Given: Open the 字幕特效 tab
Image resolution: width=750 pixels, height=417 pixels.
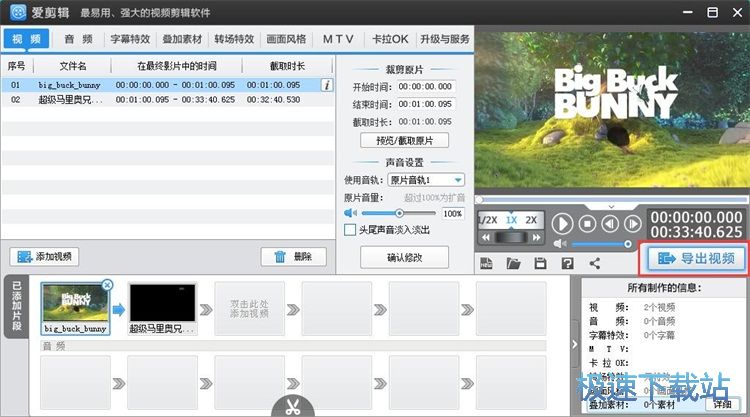Looking at the screenshot, I should point(130,39).
